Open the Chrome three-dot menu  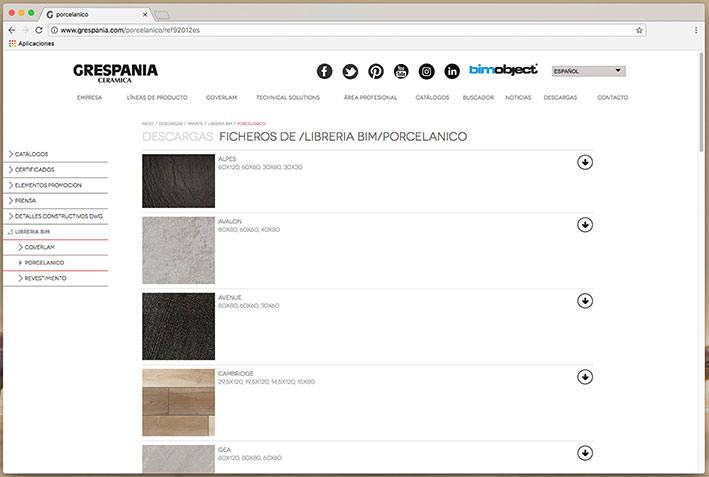click(x=696, y=30)
